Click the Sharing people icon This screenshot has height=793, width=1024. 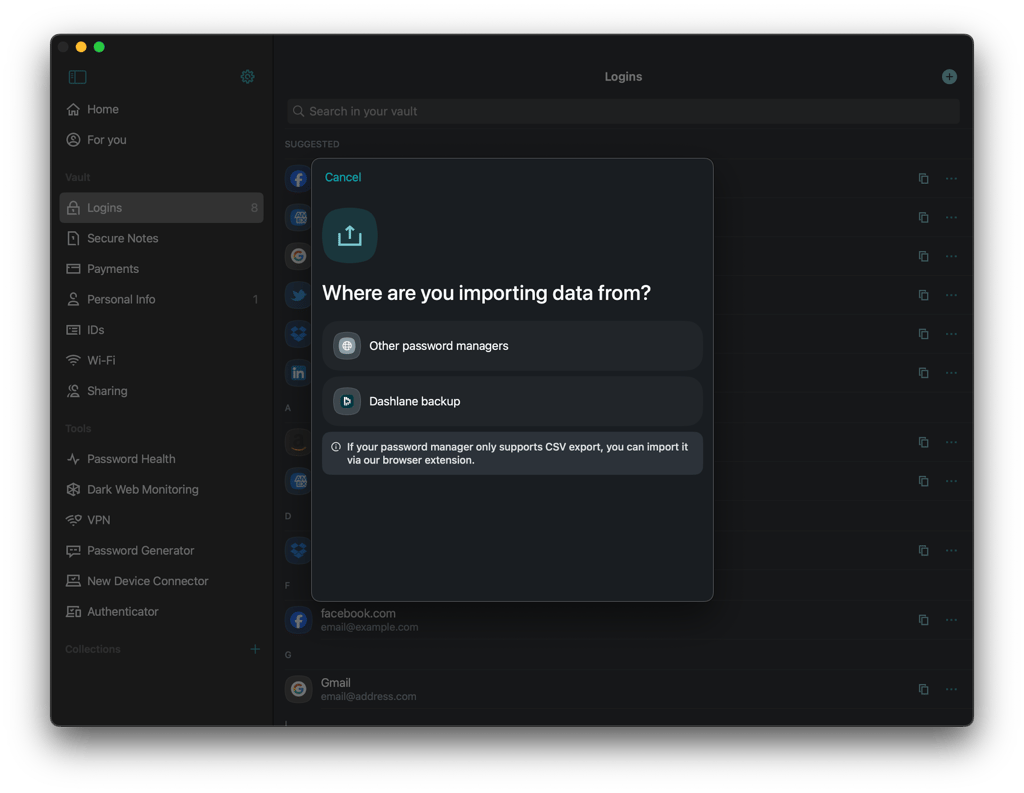(x=73, y=391)
